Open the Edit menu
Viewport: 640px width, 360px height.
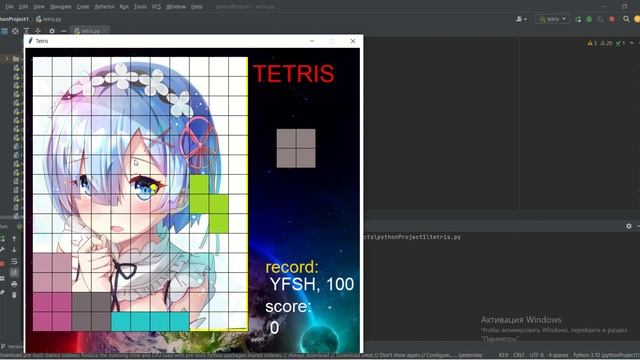pyautogui.click(x=24, y=7)
